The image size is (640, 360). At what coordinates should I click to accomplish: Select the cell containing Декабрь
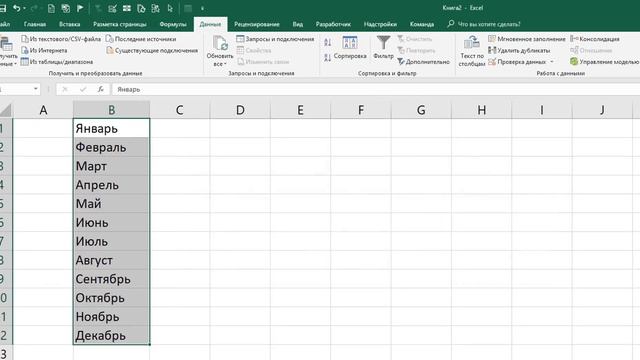pyautogui.click(x=111, y=335)
